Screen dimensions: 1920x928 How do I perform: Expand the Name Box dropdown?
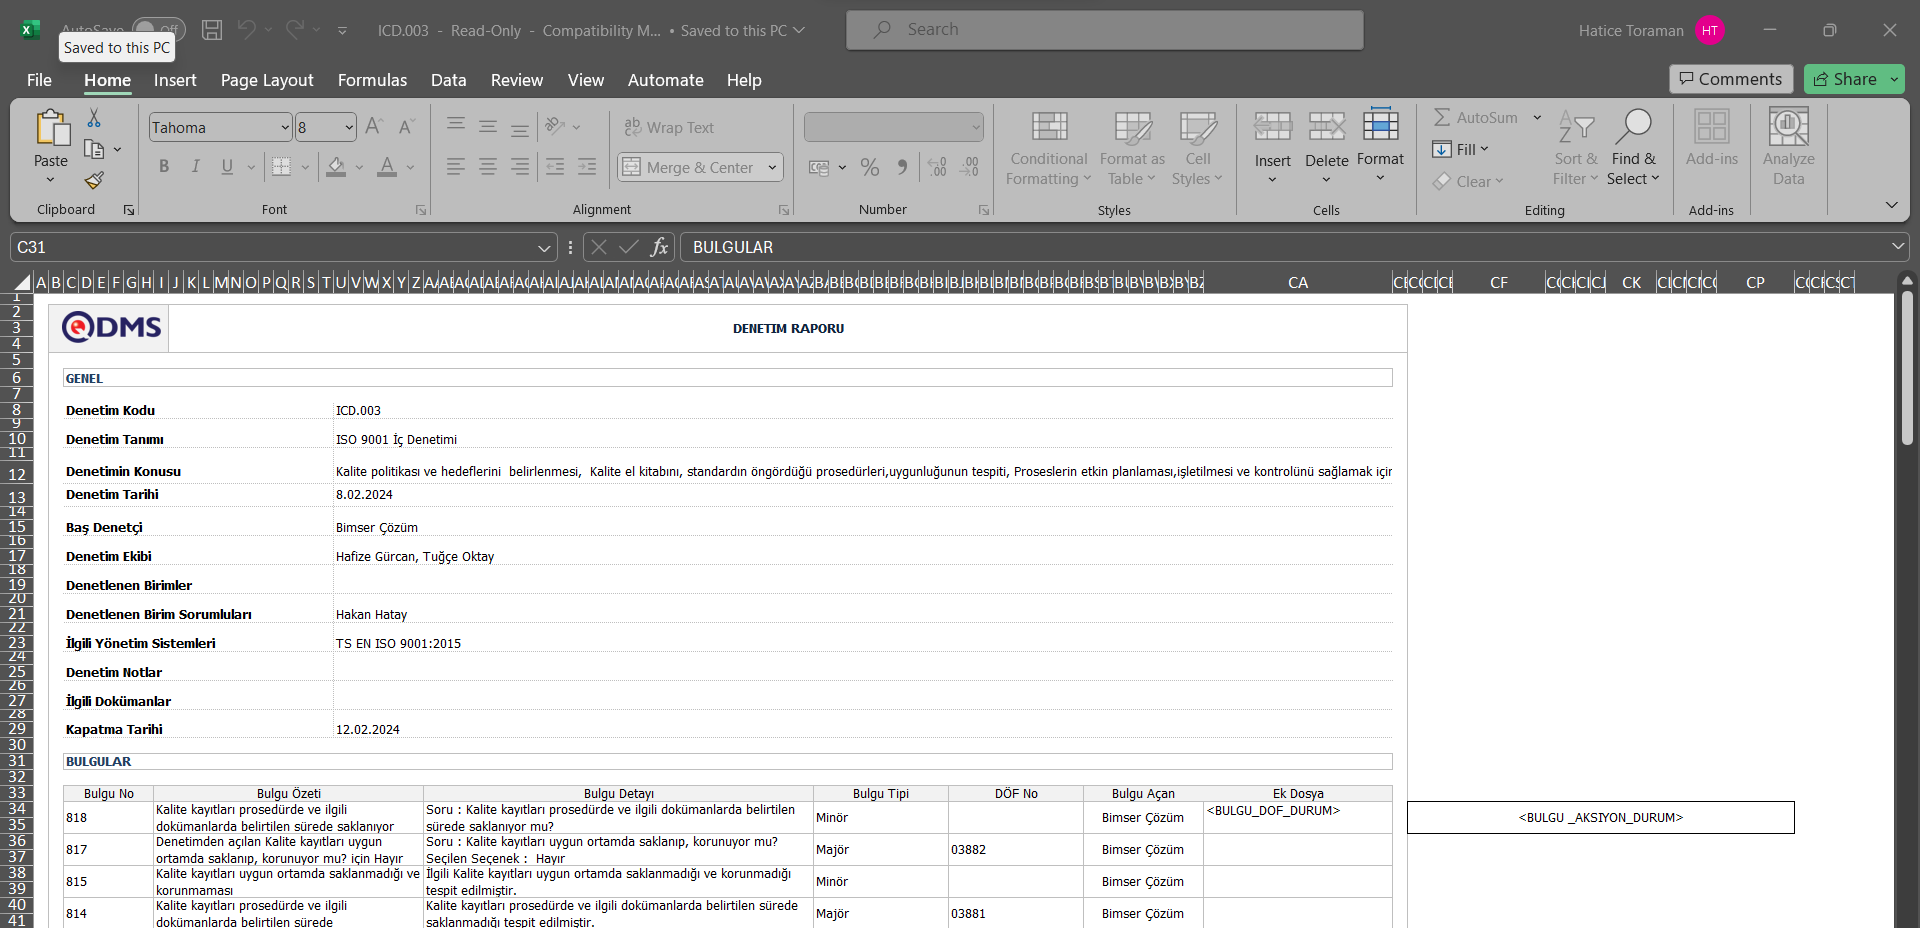[544, 247]
